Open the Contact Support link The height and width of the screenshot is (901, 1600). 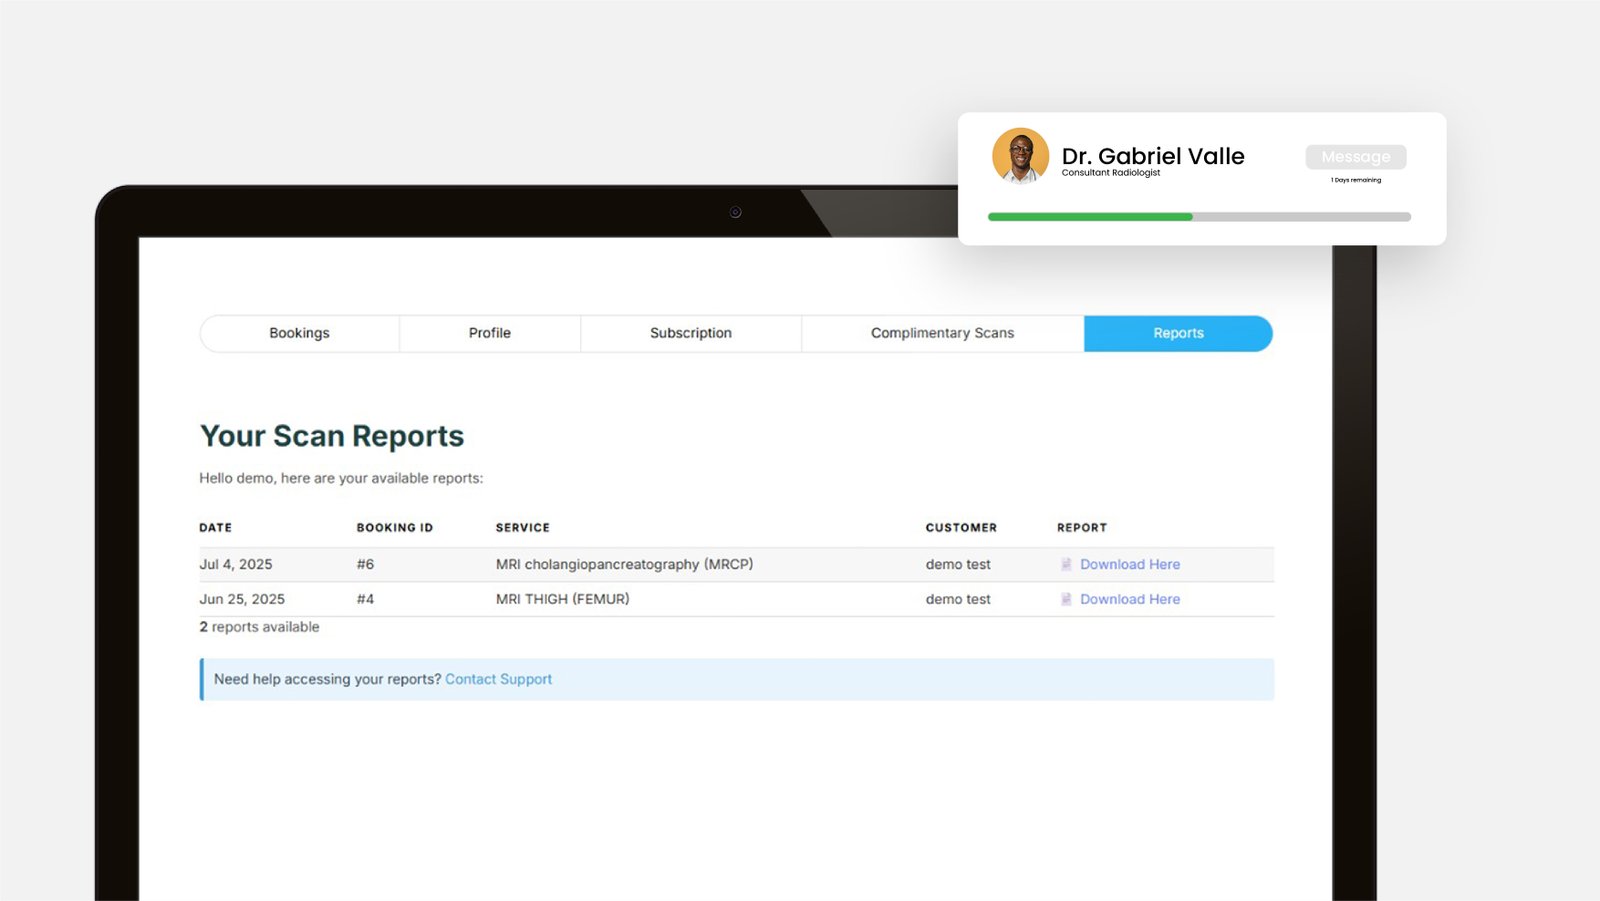click(498, 679)
